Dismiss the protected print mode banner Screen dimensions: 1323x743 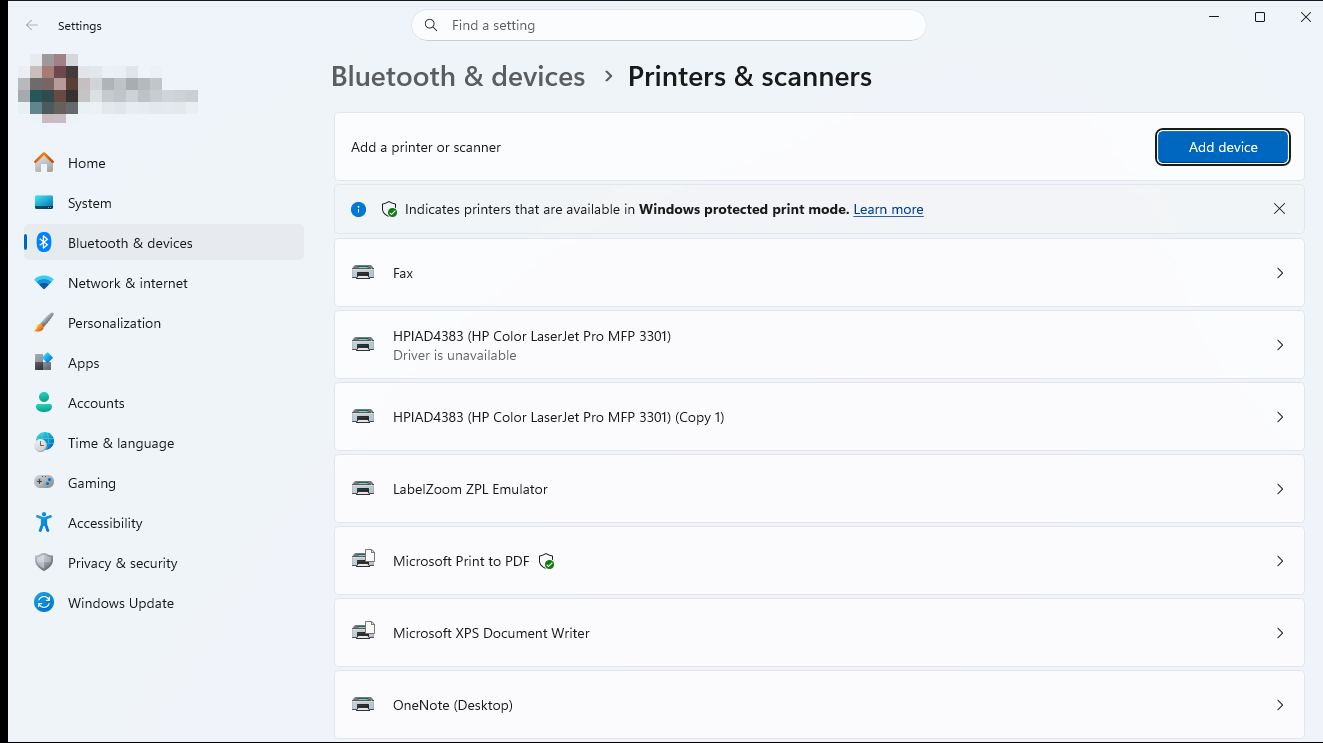pos(1280,209)
